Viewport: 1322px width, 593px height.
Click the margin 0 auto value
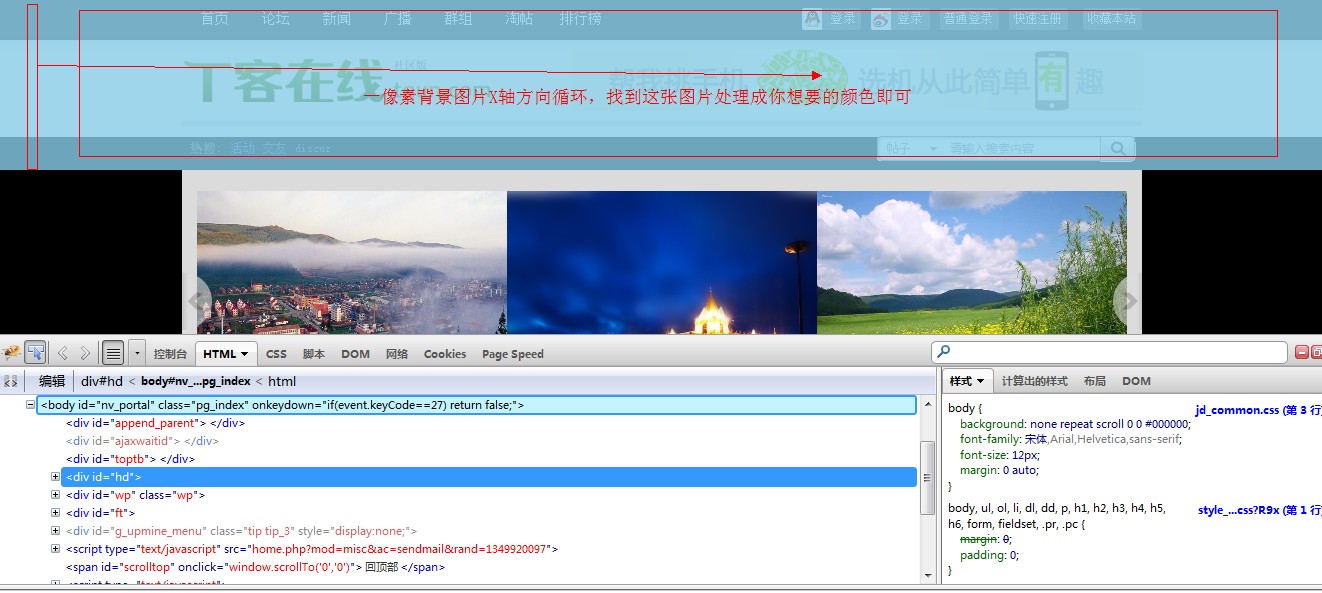pyautogui.click(x=1021, y=470)
